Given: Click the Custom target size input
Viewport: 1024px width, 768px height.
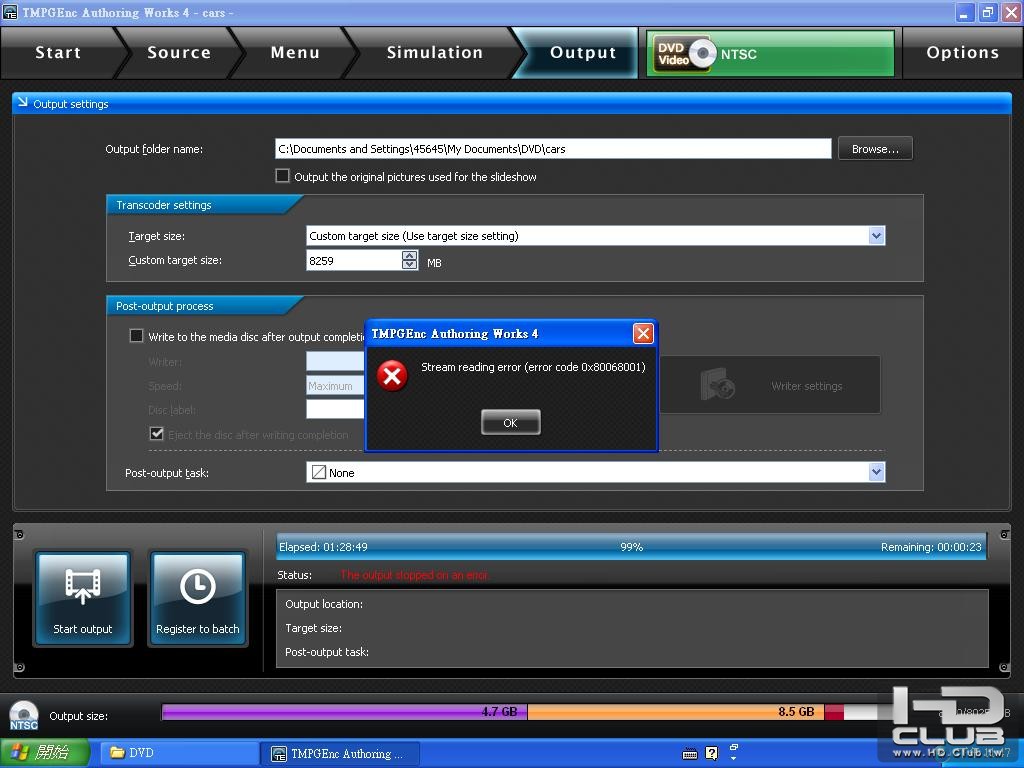Looking at the screenshot, I should pyautogui.click(x=354, y=261).
